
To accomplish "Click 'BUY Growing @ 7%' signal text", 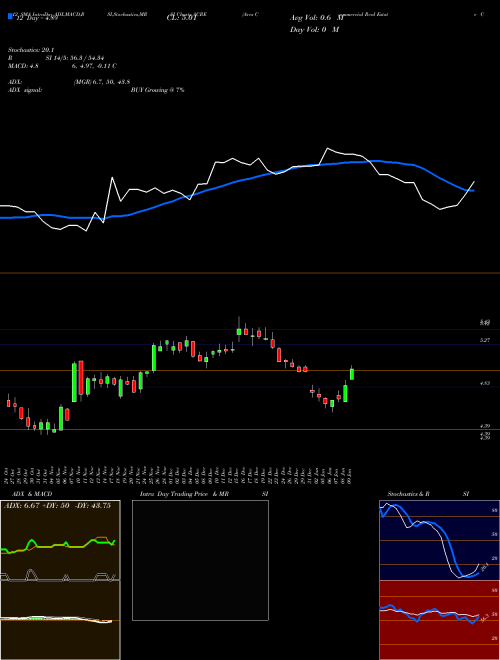I will [x=157, y=90].
